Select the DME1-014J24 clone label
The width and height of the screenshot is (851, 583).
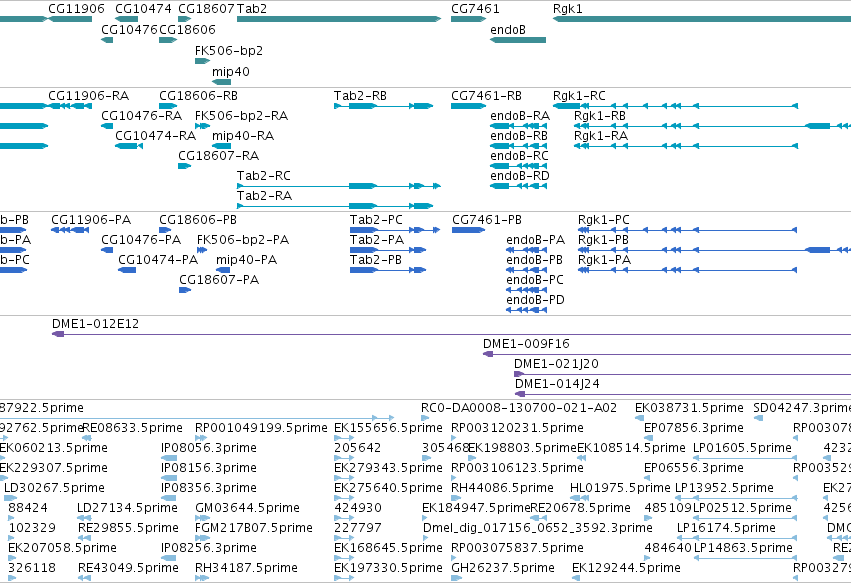click(557, 385)
